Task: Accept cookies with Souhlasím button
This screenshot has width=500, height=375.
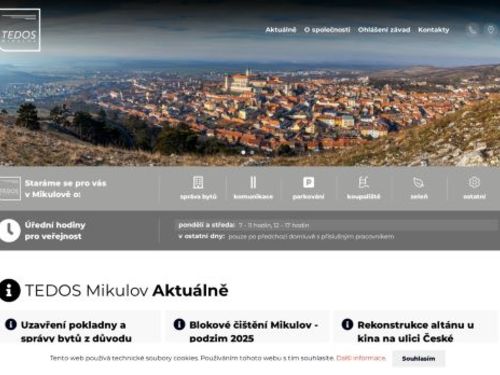Action: click(418, 359)
